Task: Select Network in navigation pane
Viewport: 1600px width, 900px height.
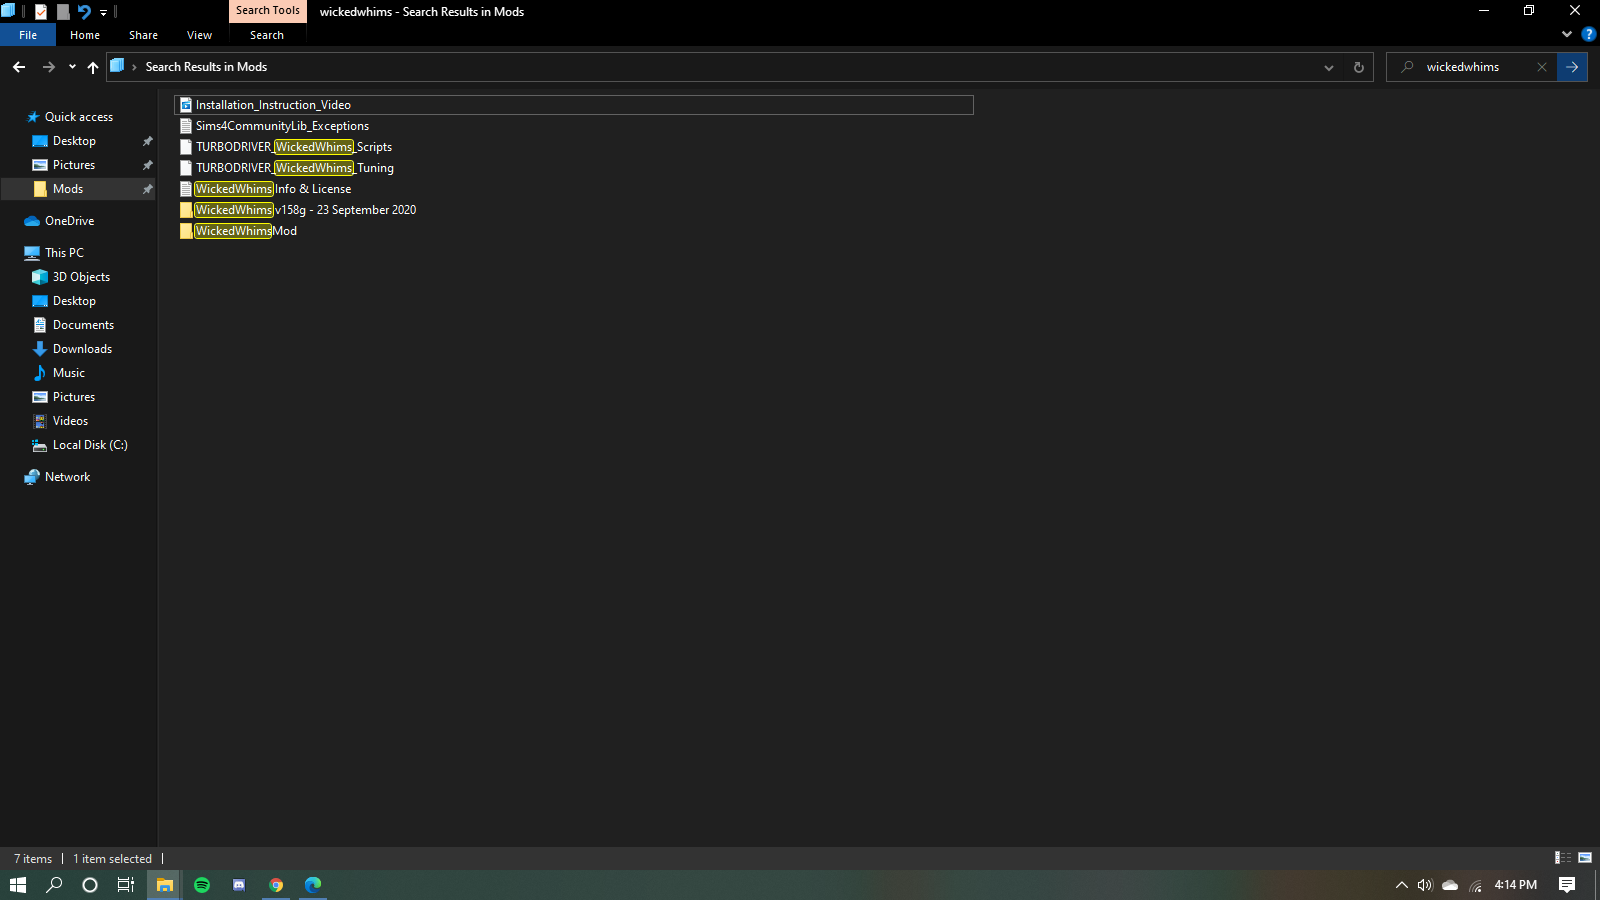Action: coord(67,477)
